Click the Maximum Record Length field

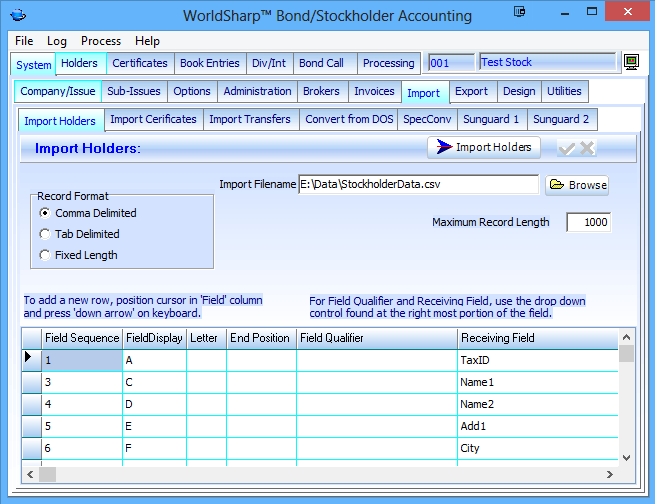588,223
